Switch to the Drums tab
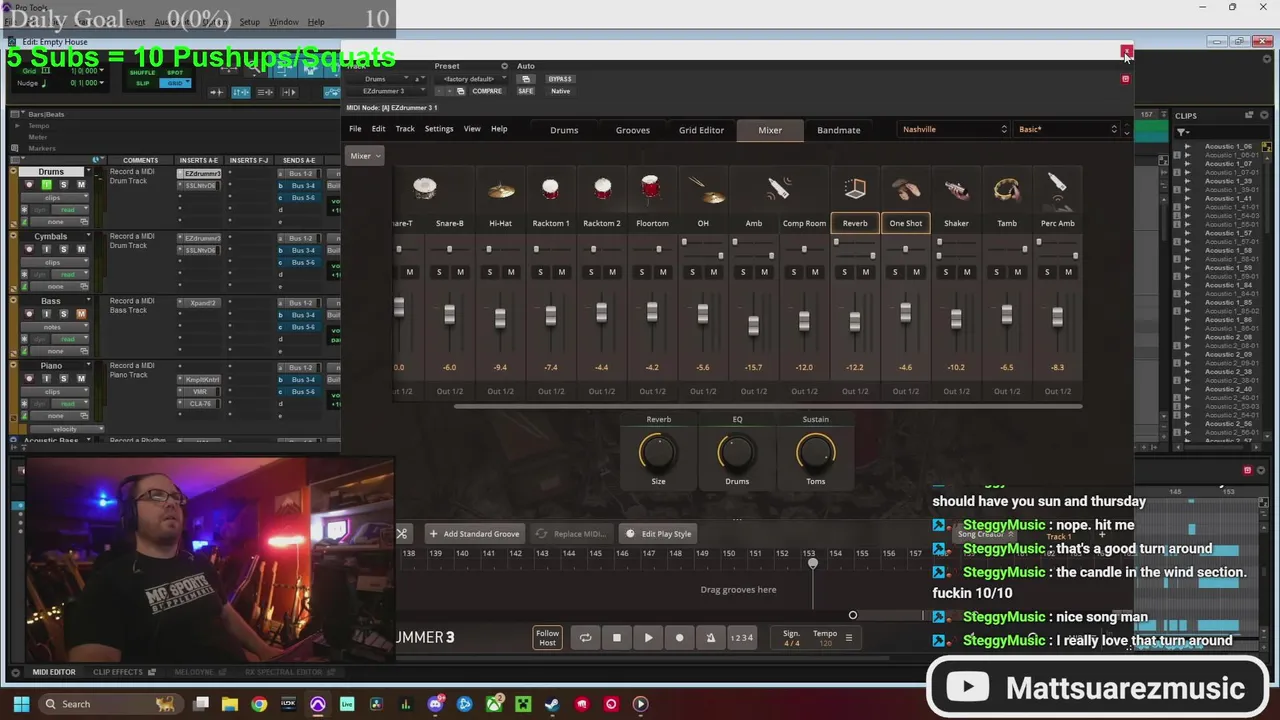This screenshot has width=1280, height=720. [x=564, y=130]
